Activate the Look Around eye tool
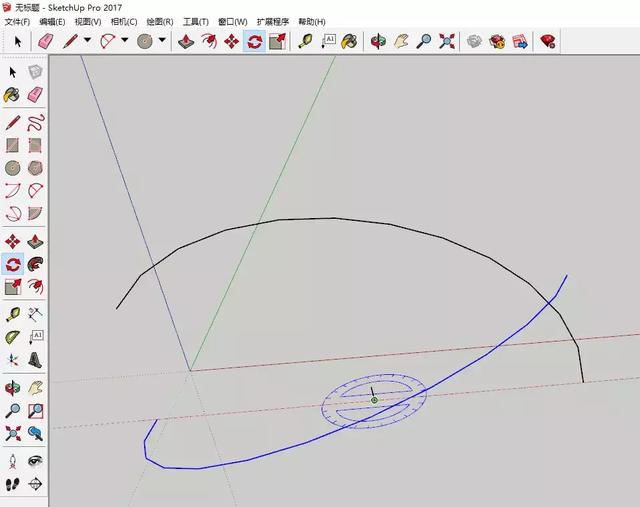 35,461
